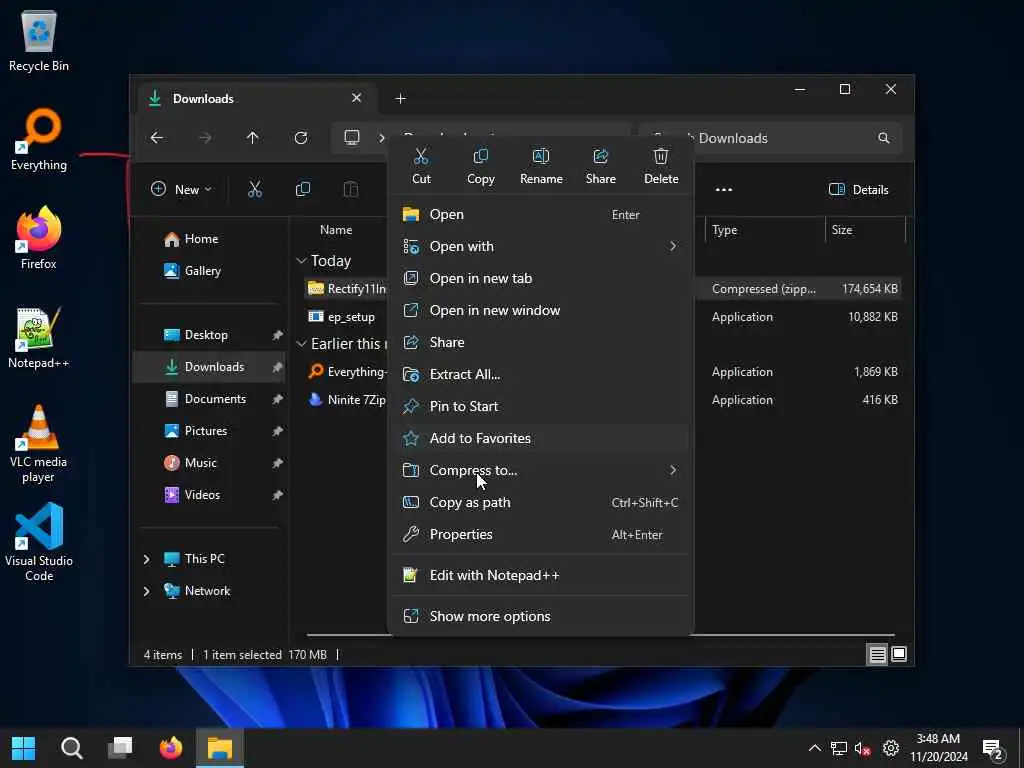Select Downloads in navigation pane
This screenshot has width=1024, height=768.
pyautogui.click(x=210, y=366)
